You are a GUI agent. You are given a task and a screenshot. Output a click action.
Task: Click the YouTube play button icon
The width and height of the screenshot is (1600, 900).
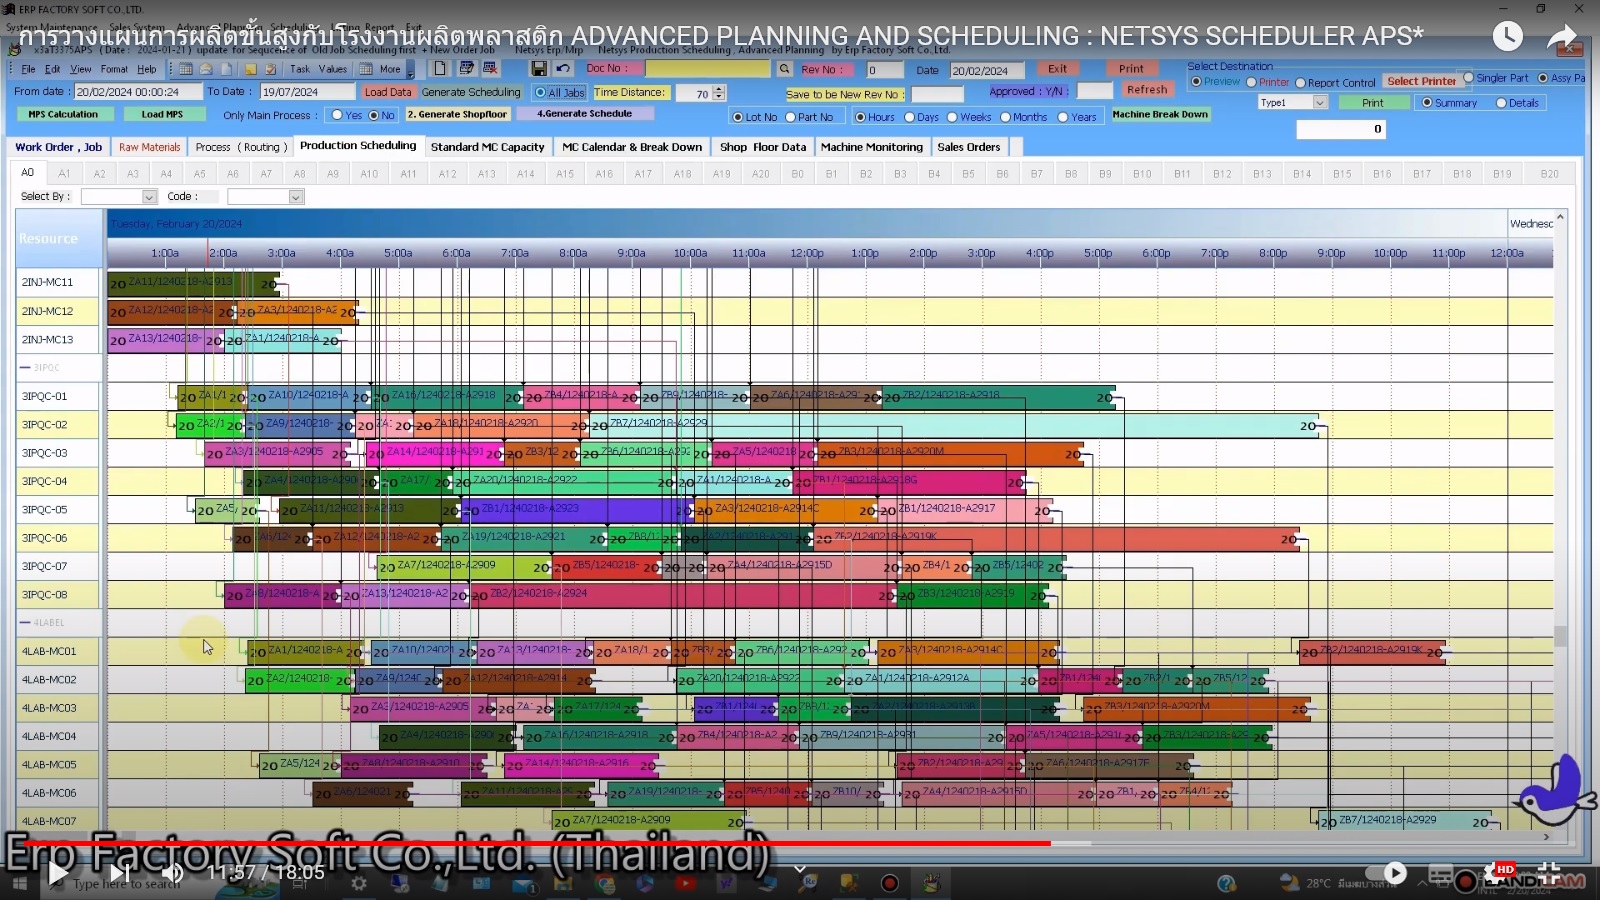[58, 873]
